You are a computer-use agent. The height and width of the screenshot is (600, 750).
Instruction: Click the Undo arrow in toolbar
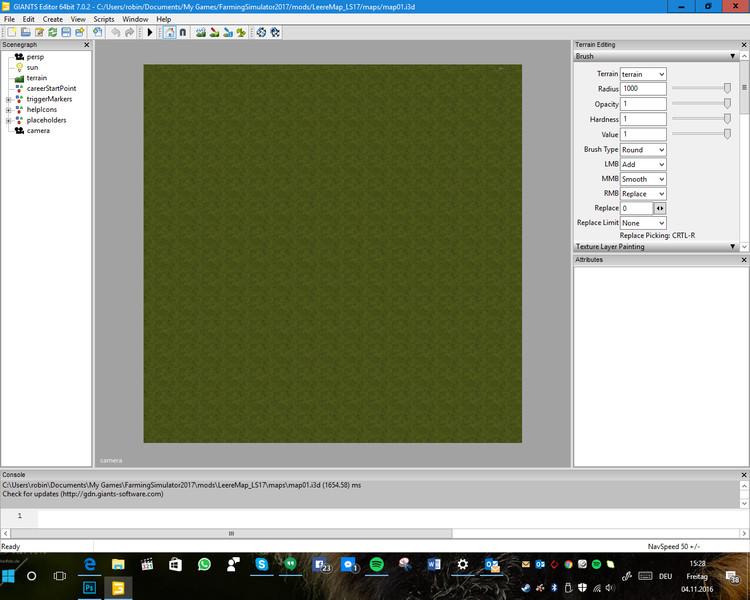click(116, 33)
